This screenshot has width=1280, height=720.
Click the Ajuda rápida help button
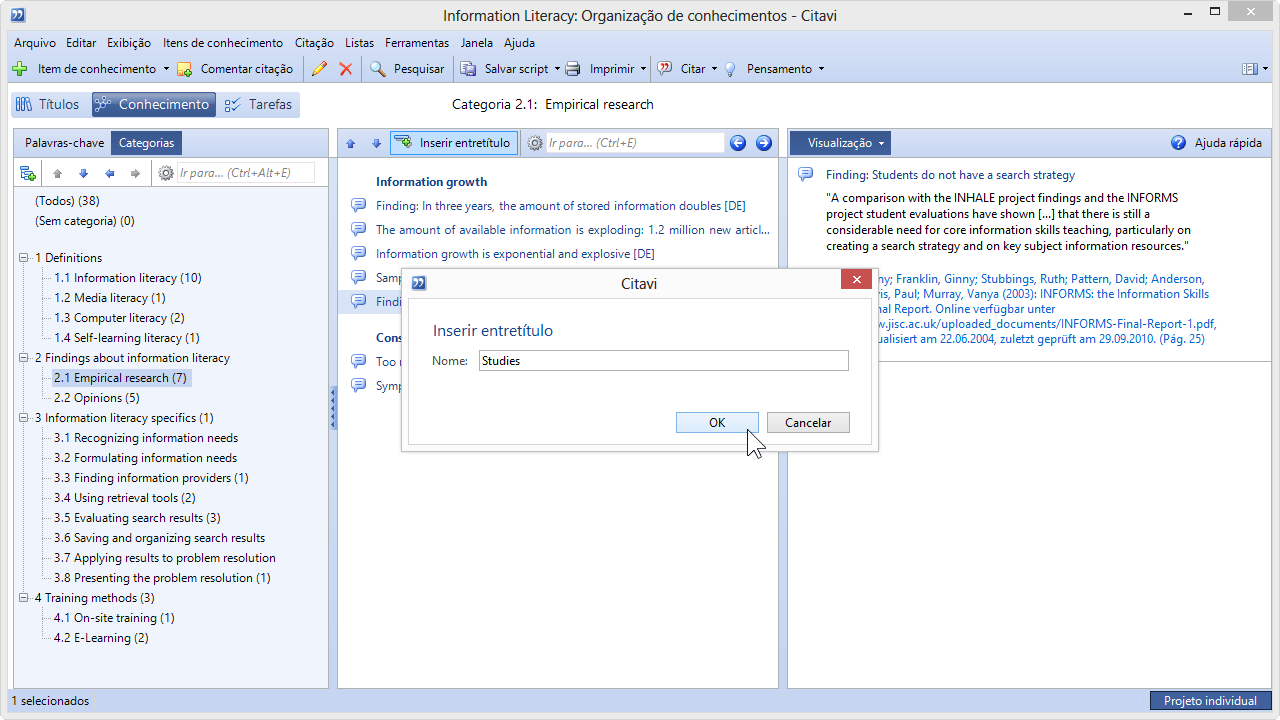(x=1216, y=143)
